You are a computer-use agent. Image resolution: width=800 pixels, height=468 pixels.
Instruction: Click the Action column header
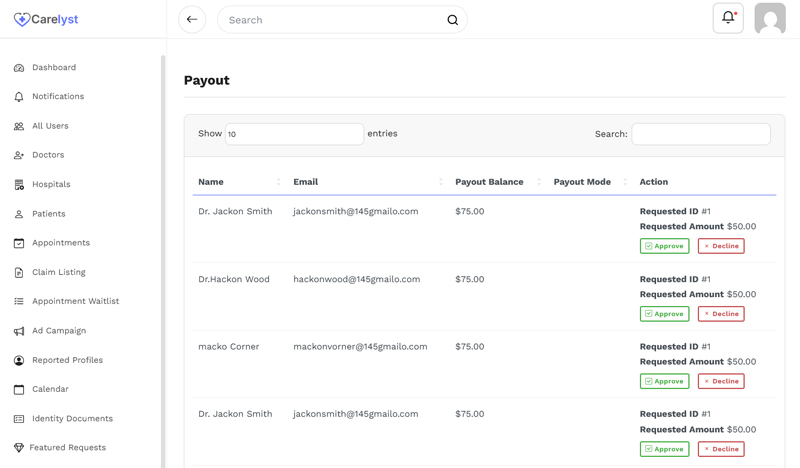(x=654, y=182)
